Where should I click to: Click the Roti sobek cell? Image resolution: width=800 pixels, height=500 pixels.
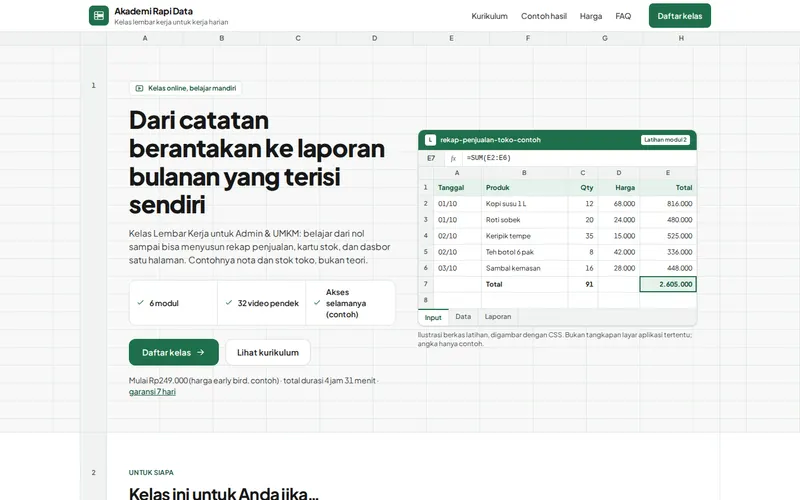coord(524,220)
